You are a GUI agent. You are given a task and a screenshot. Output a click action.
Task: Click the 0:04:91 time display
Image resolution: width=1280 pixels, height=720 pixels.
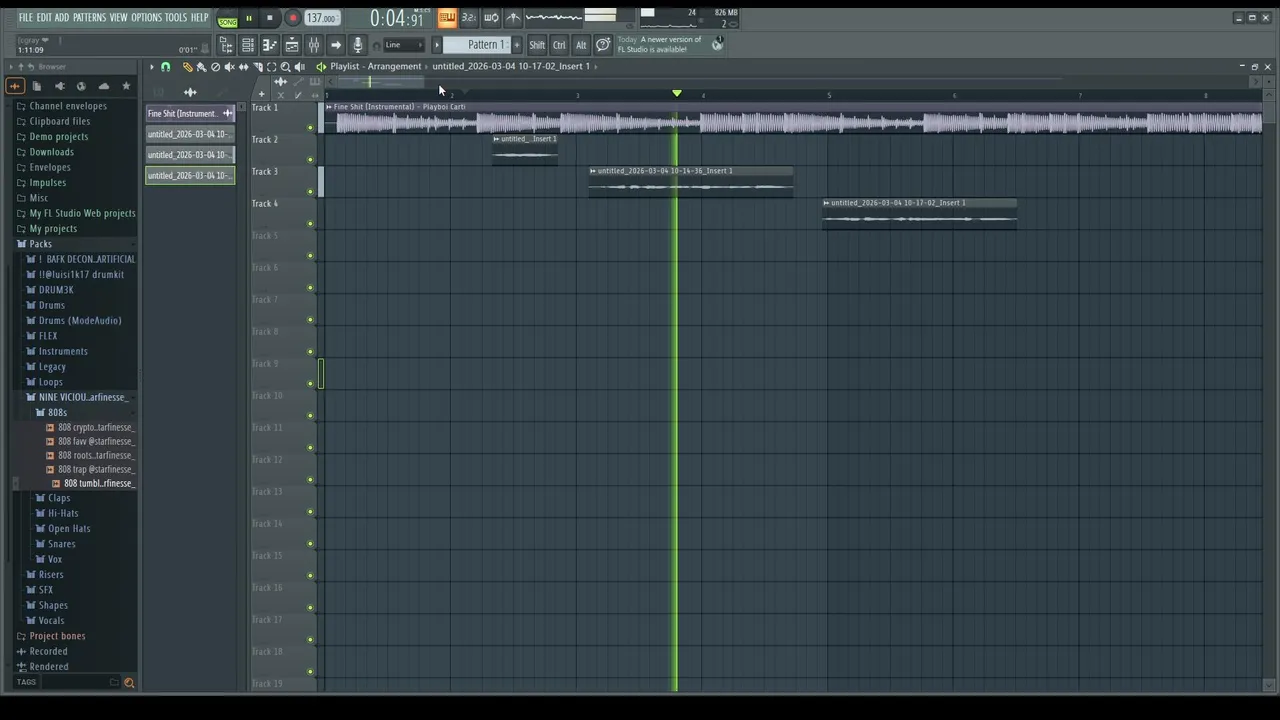point(397,18)
